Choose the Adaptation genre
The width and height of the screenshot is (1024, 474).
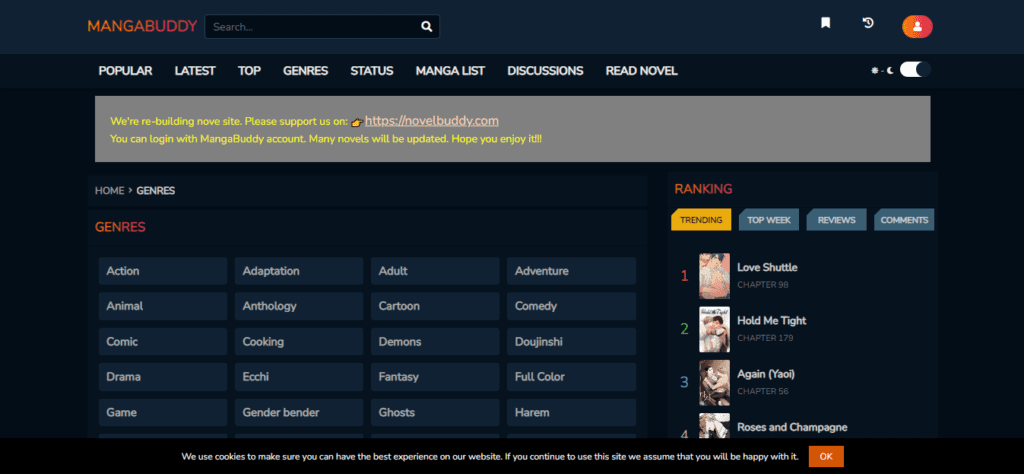[x=299, y=271]
